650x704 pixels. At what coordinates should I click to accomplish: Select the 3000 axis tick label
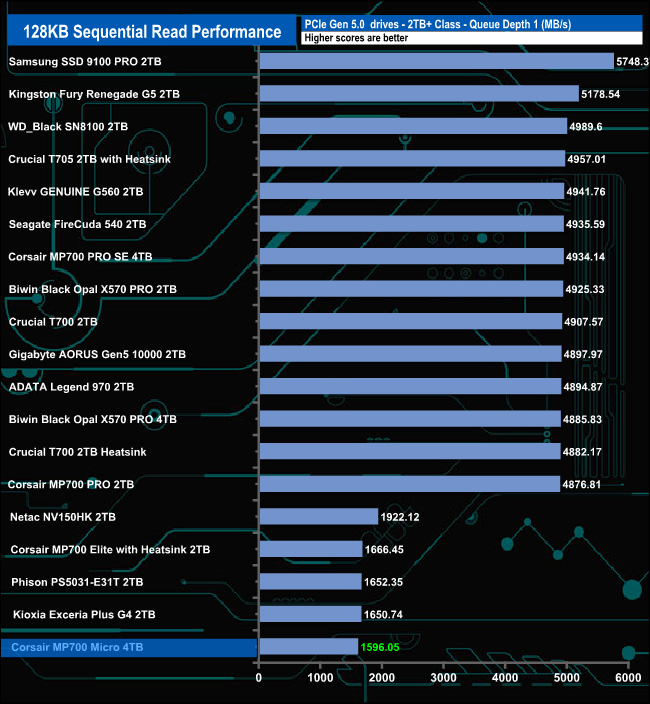444,678
